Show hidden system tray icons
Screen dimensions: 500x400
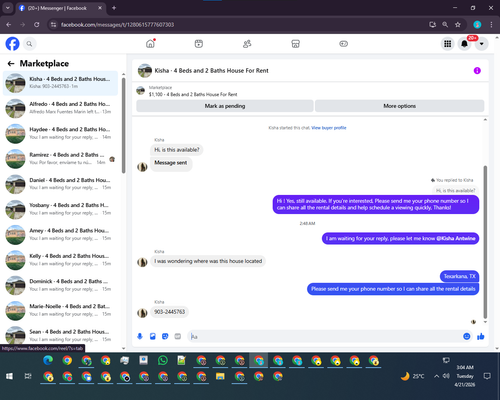tap(436, 376)
